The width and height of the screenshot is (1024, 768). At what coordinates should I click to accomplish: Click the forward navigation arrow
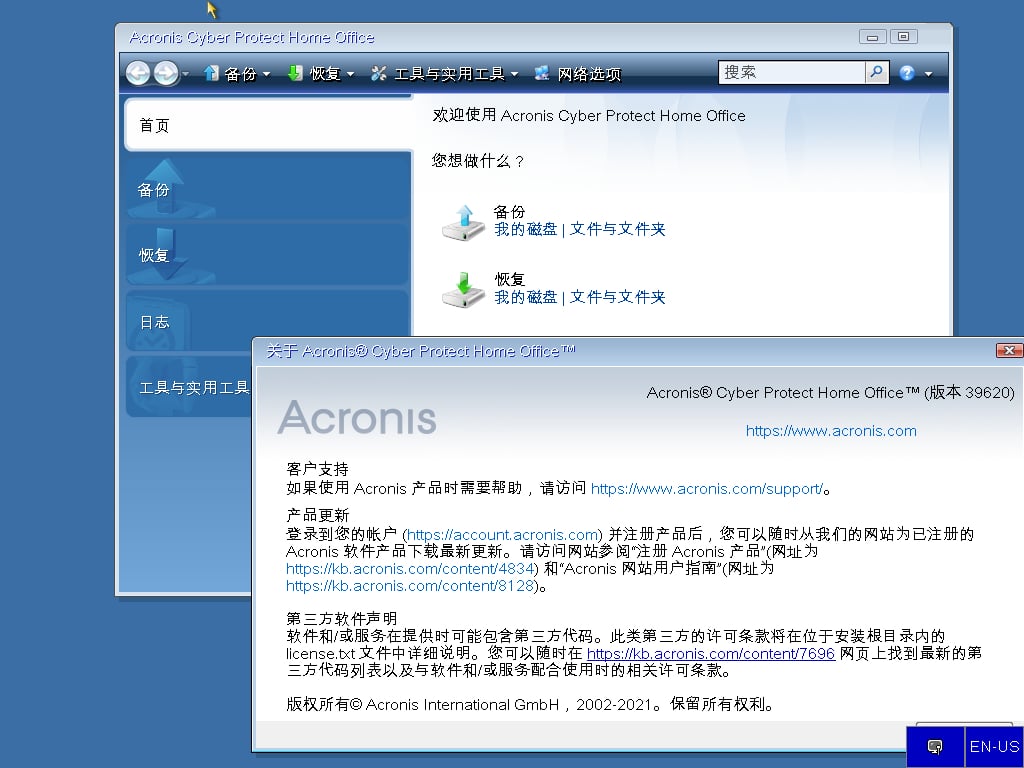coord(163,73)
